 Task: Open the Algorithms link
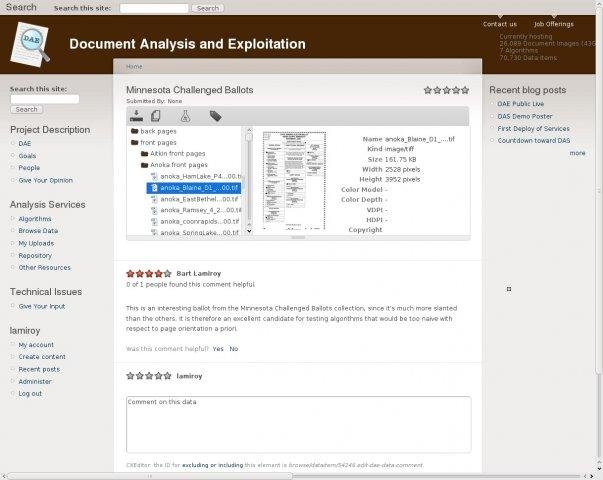click(35, 218)
